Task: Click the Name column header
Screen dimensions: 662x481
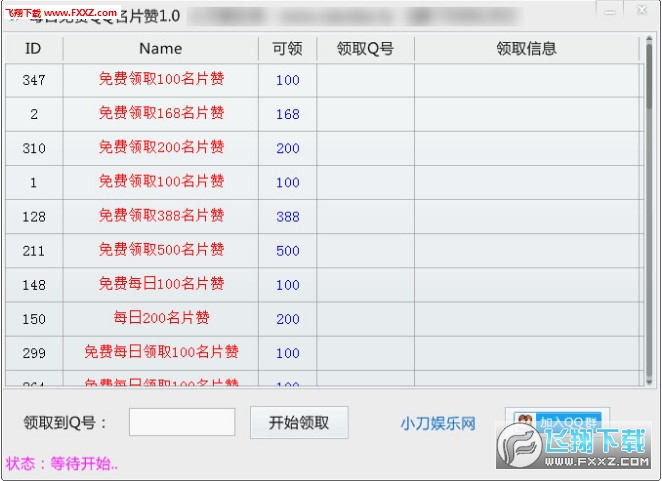Action: coord(160,49)
